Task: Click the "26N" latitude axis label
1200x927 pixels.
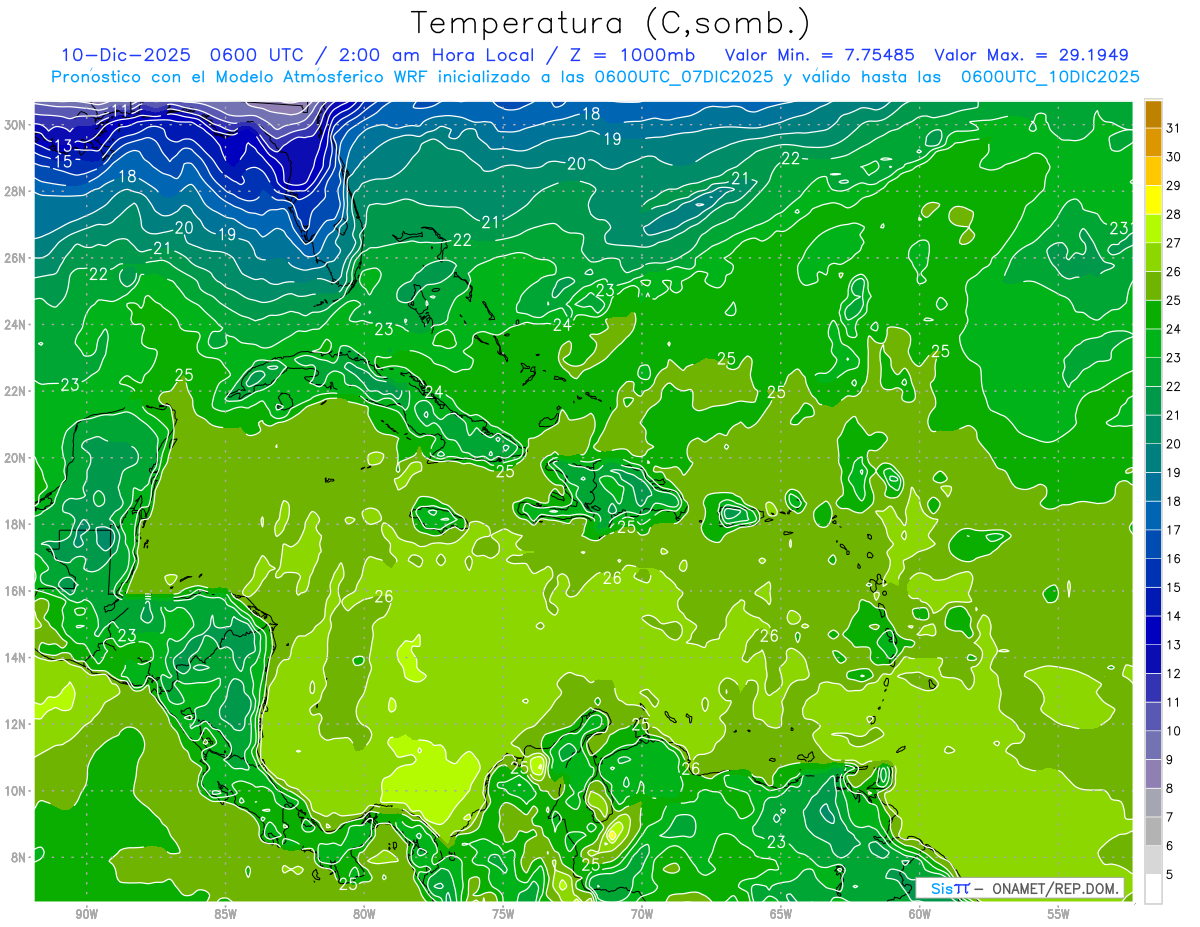Action: (x=15, y=257)
